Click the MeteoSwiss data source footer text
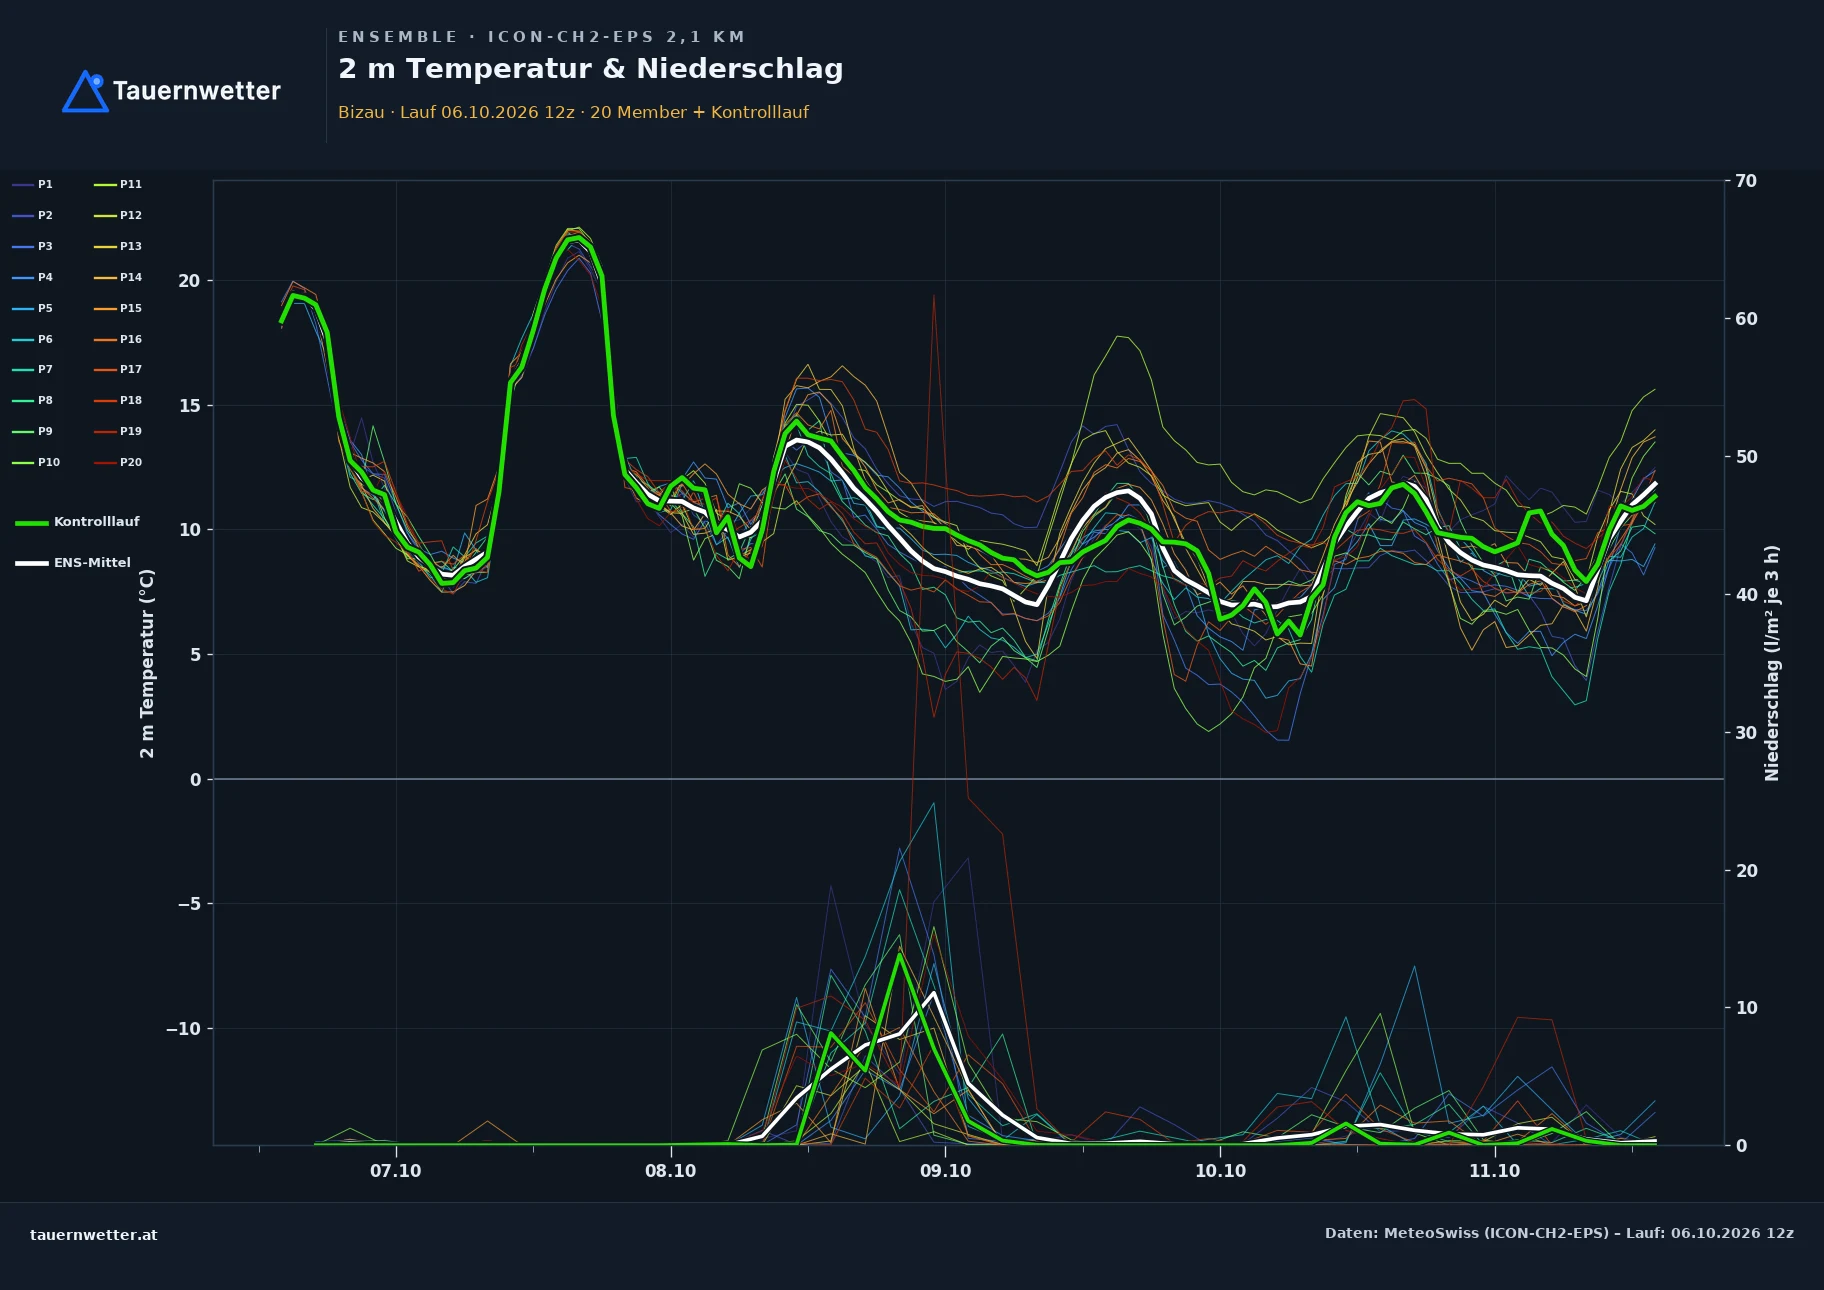 (1559, 1233)
